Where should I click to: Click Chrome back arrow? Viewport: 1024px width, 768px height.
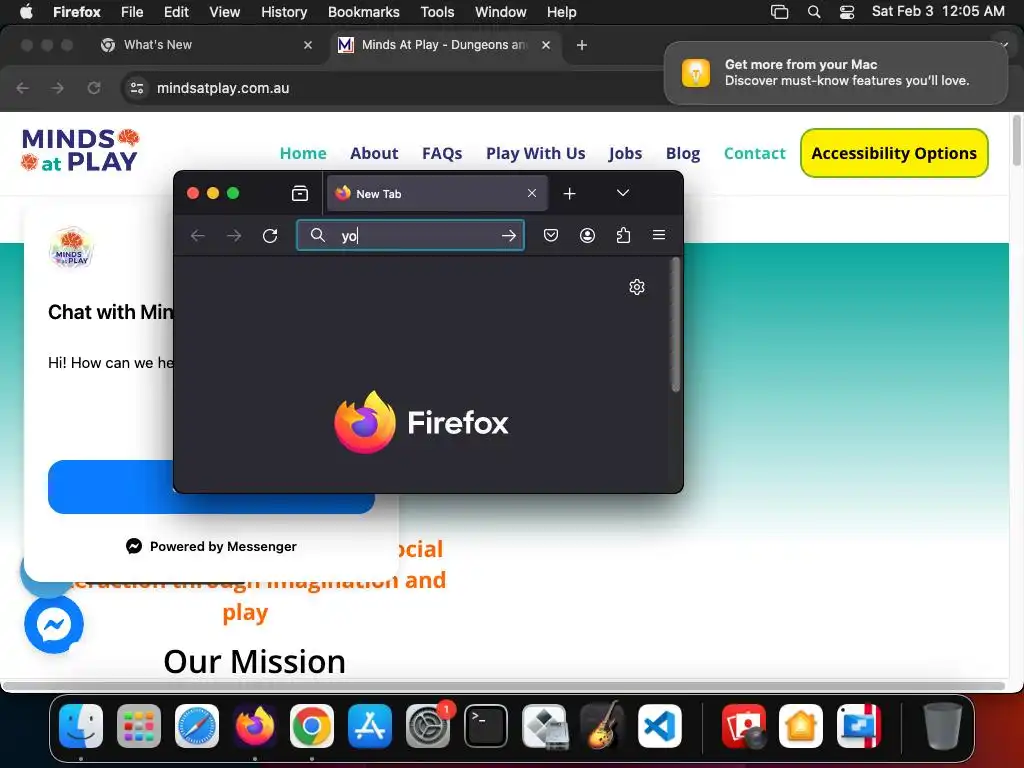coord(23,88)
